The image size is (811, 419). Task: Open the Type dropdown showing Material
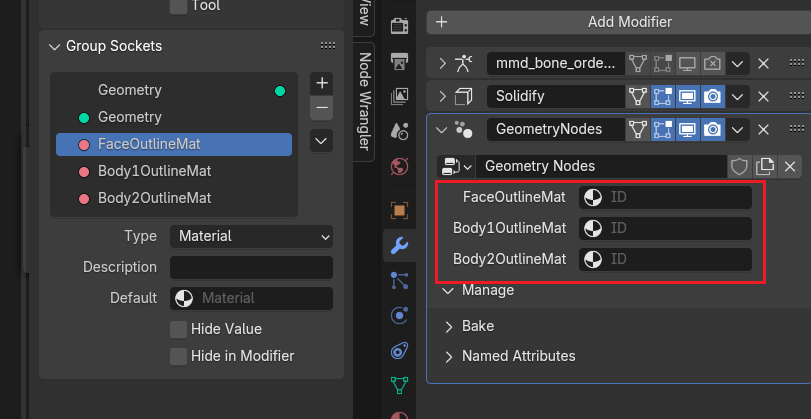251,237
